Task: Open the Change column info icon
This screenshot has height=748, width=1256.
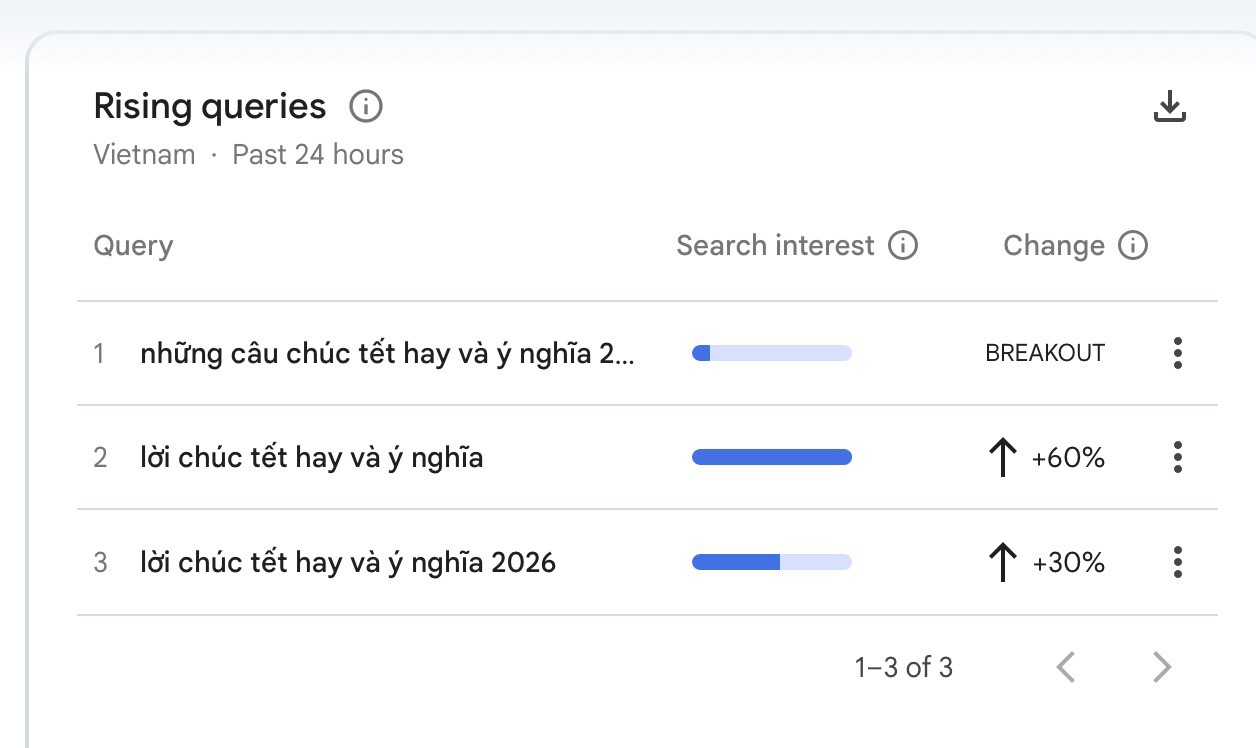Action: click(x=1135, y=245)
